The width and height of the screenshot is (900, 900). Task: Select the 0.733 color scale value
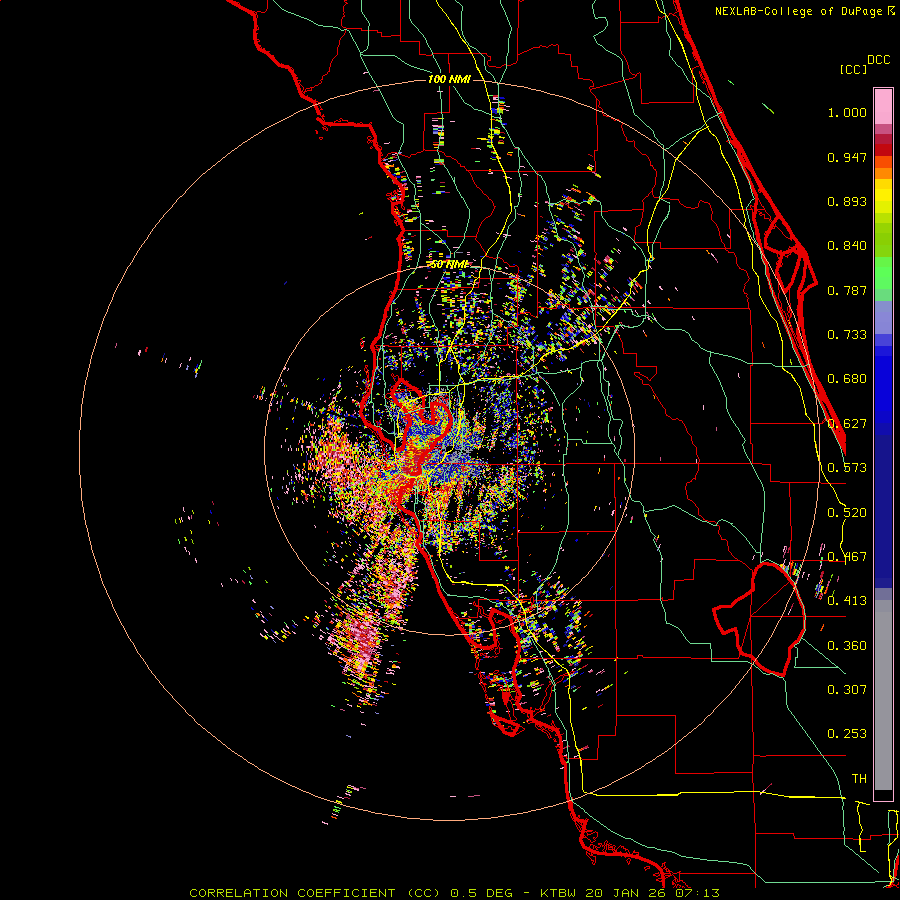[x=847, y=335]
